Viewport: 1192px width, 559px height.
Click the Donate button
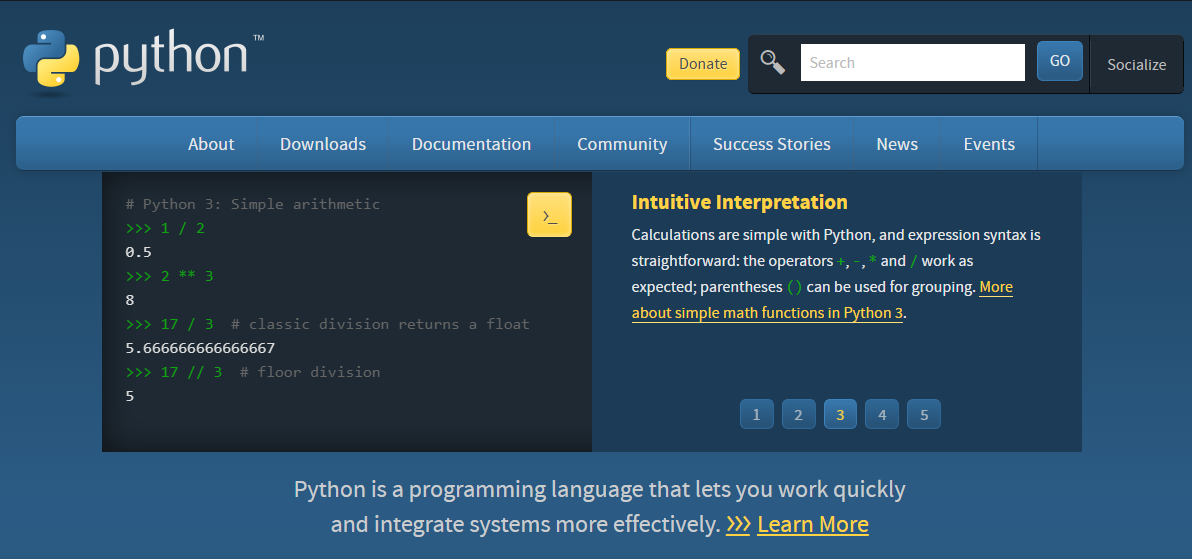point(702,64)
